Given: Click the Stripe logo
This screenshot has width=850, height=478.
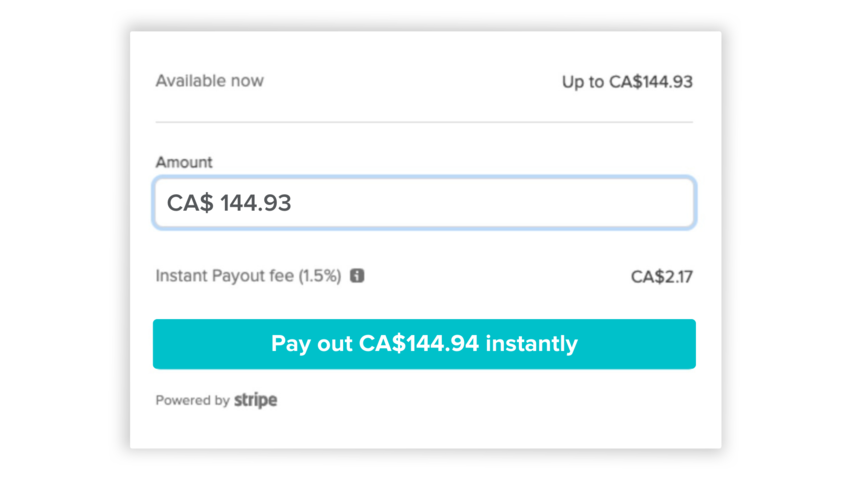Looking at the screenshot, I should click(256, 400).
